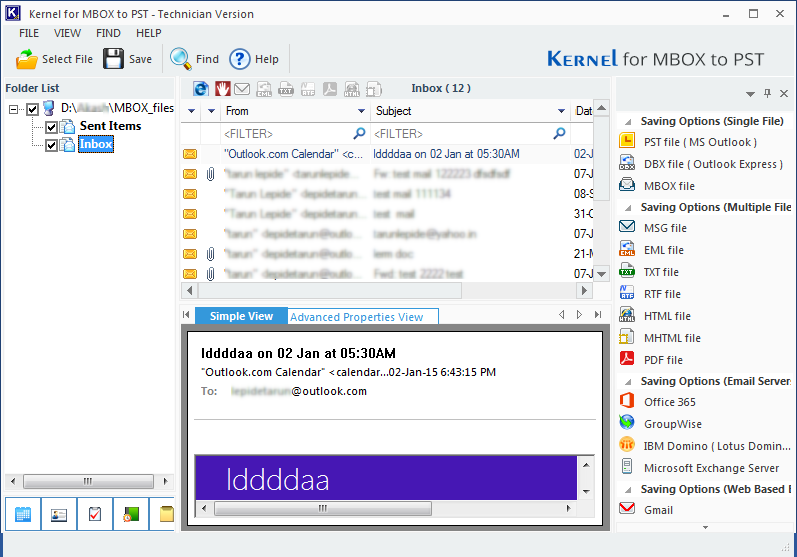Collapse Saving Options (Single File) section
This screenshot has width=797, height=557.
coord(628,122)
